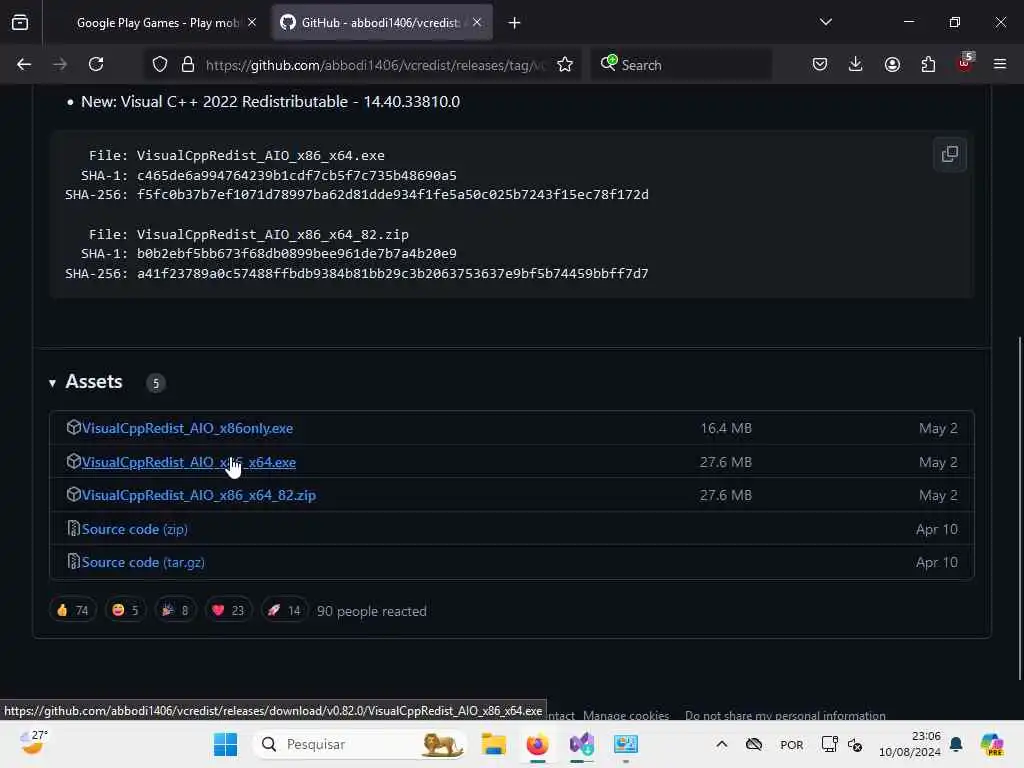This screenshot has height=768, width=1024.
Task: Collapse the Assets section triangle
Action: [x=52, y=383]
